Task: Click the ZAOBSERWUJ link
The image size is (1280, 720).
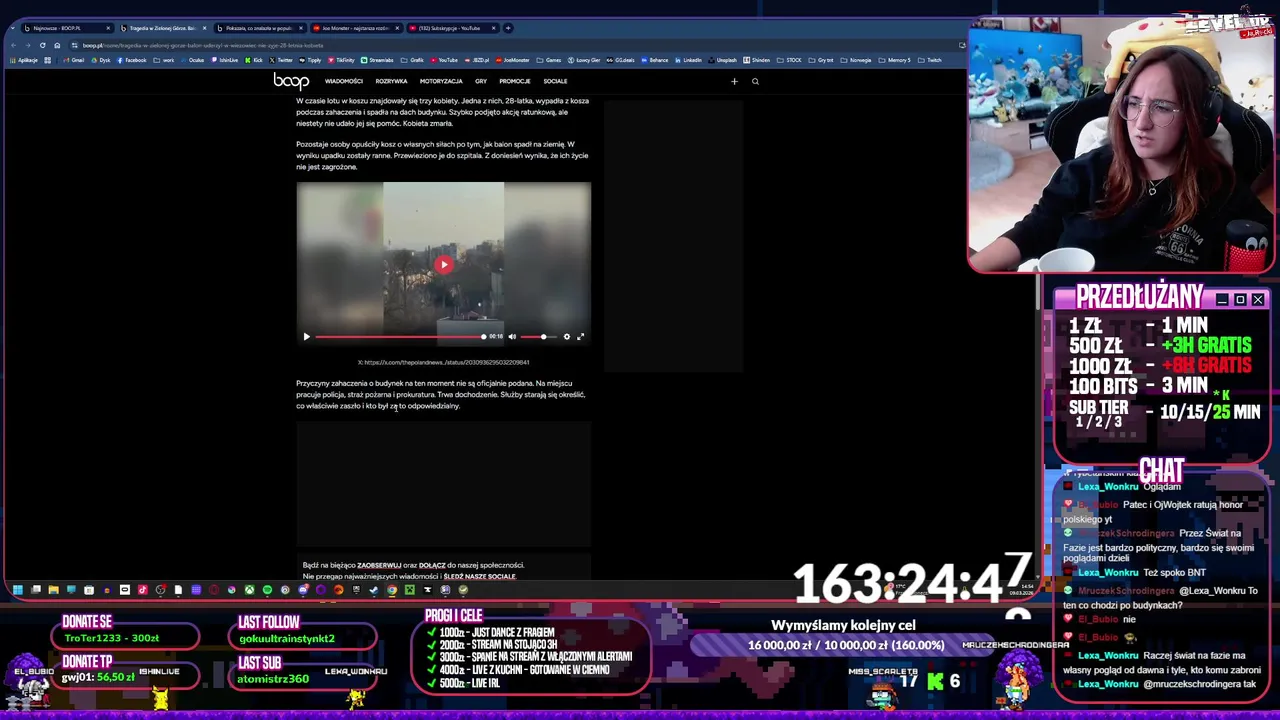Action: coord(379,565)
